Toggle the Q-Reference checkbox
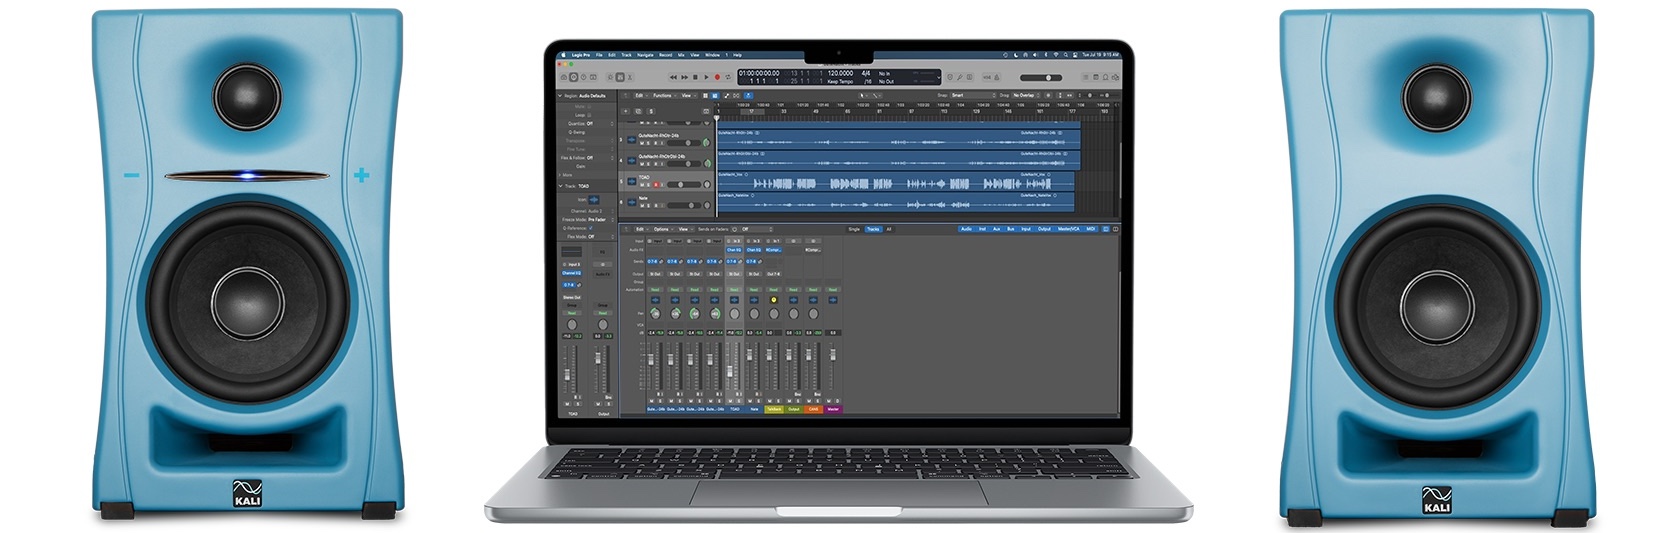This screenshot has width=1680, height=533. click(x=591, y=228)
